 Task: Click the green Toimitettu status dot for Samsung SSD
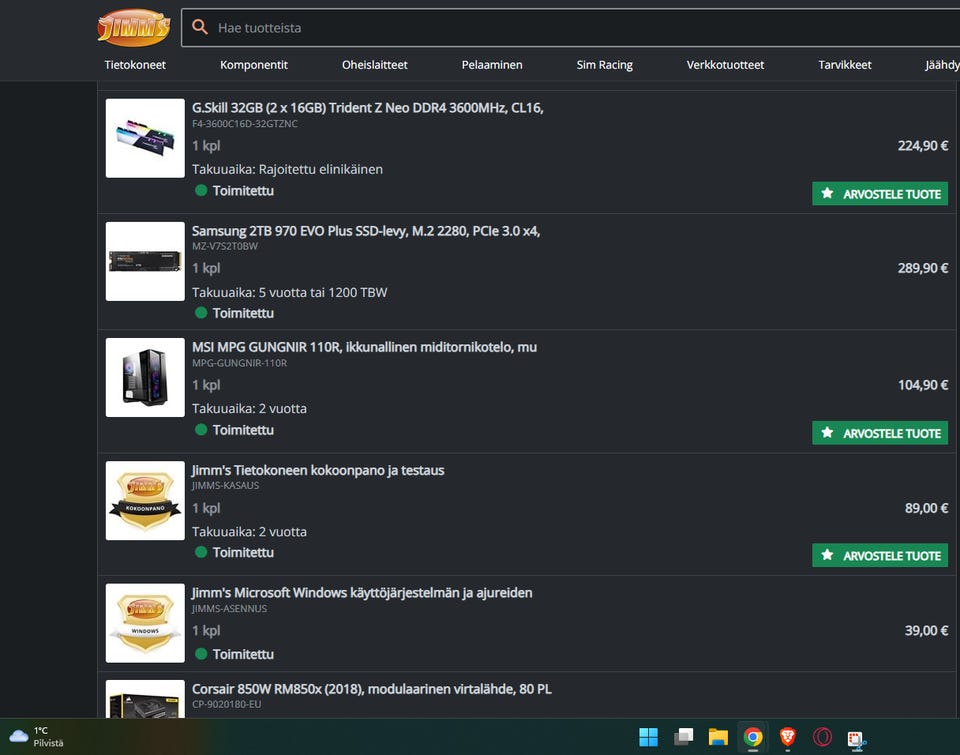pos(201,313)
